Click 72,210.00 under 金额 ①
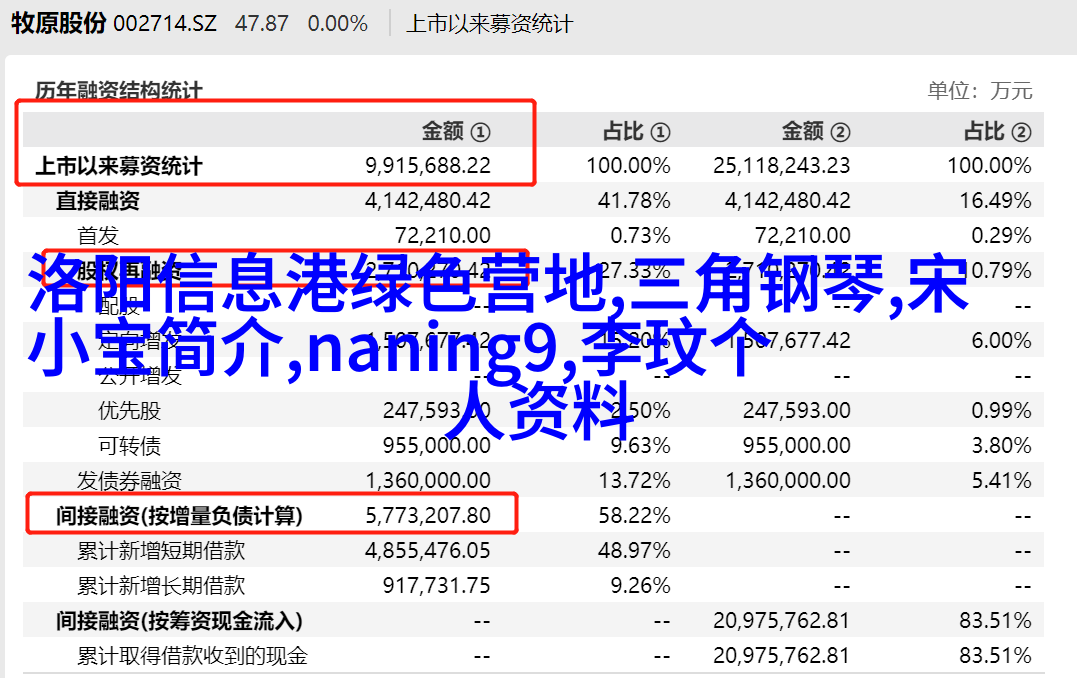 [443, 236]
